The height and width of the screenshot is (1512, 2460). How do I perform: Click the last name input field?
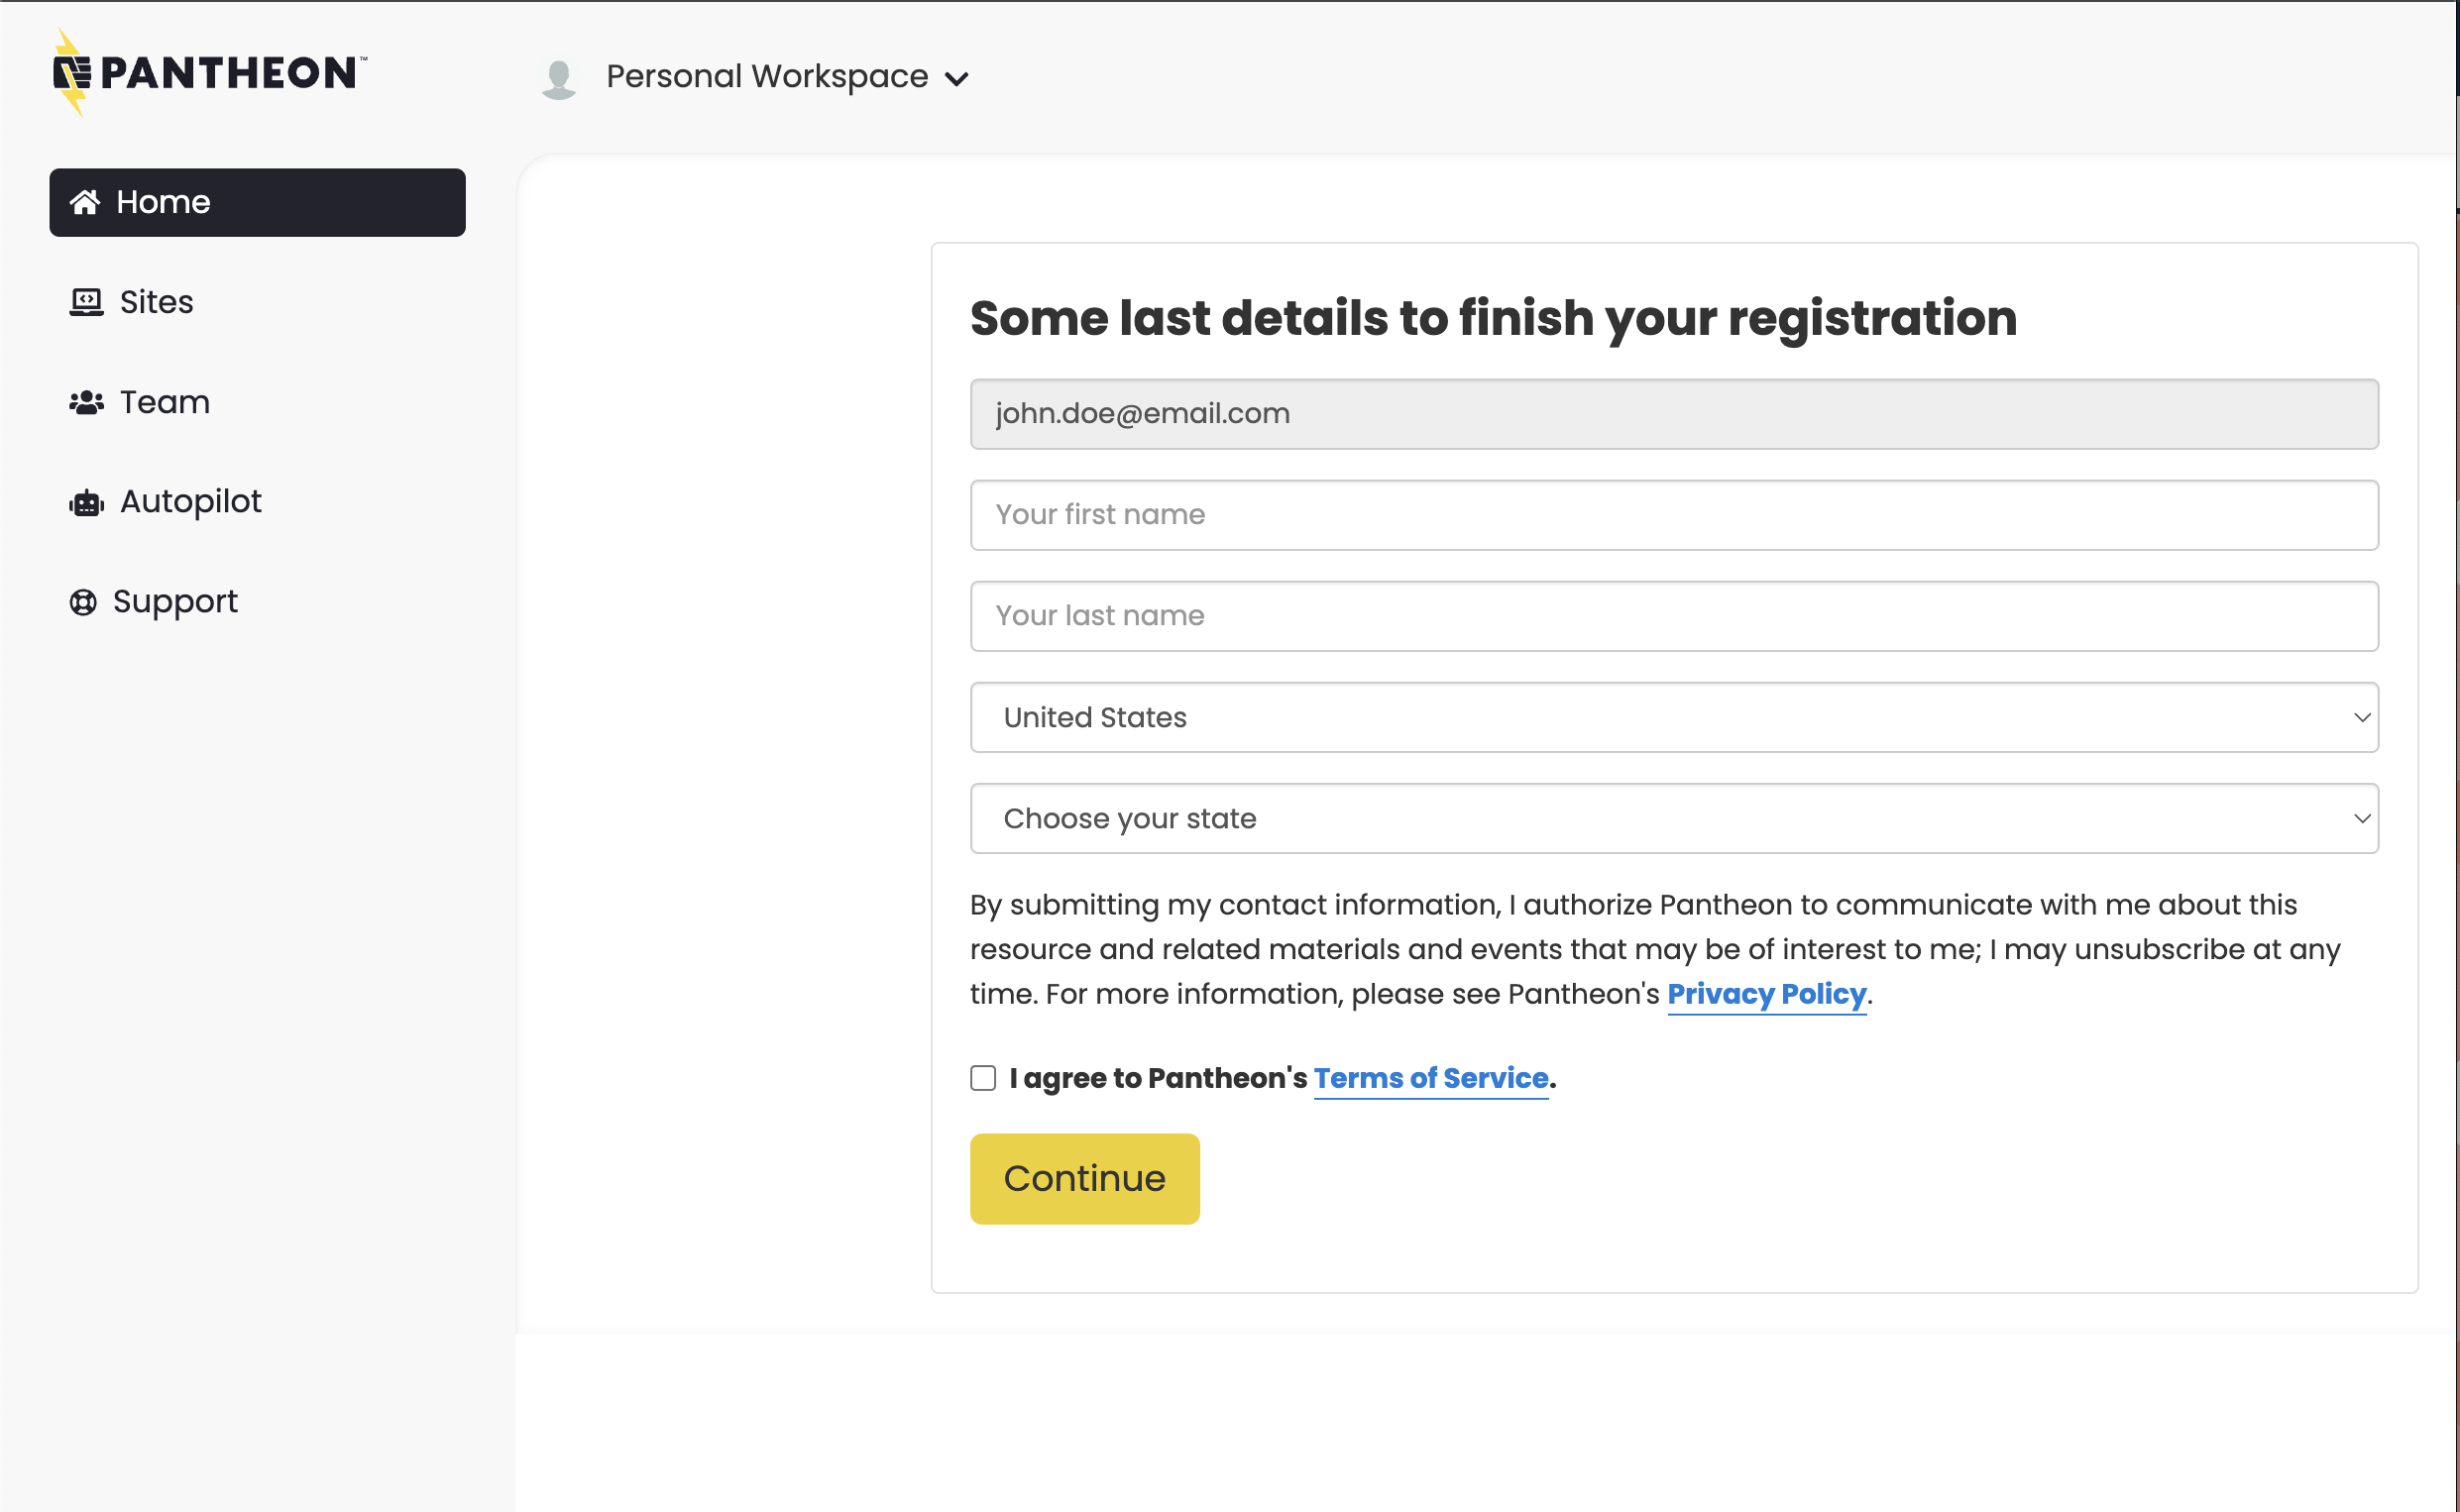pos(1675,616)
